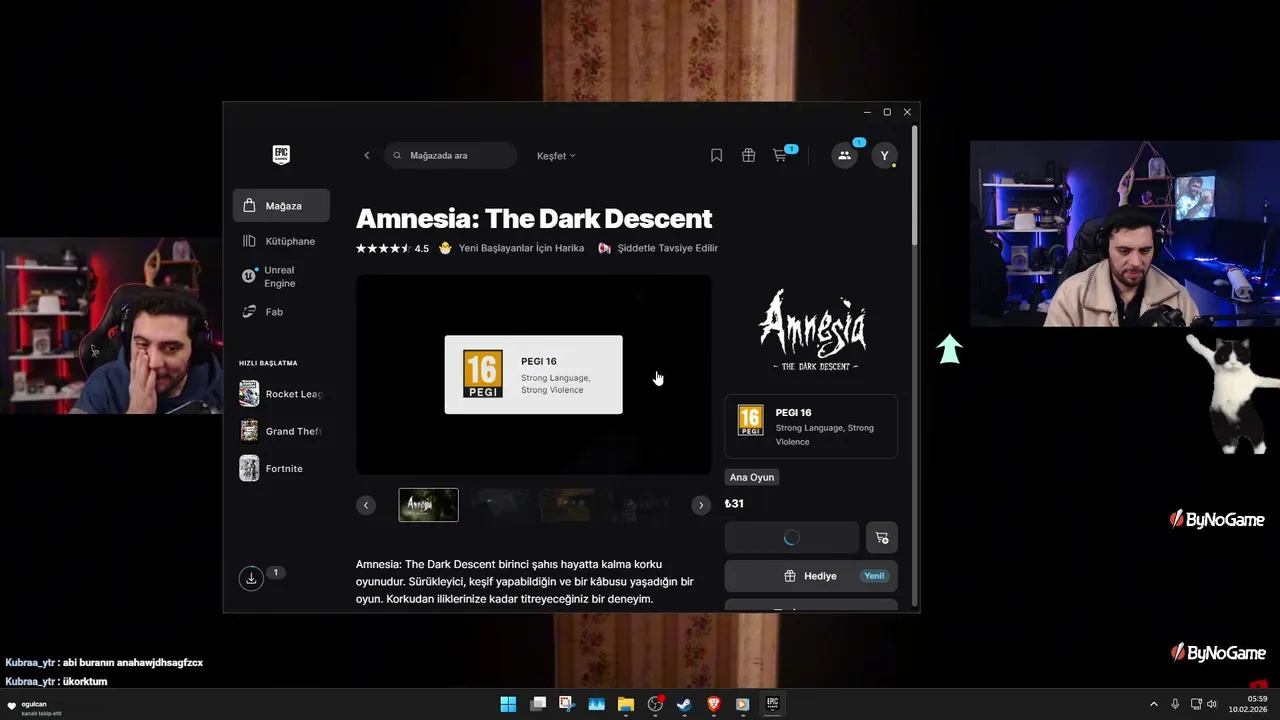
Task: Select the third media thumbnail
Action: coord(568,505)
